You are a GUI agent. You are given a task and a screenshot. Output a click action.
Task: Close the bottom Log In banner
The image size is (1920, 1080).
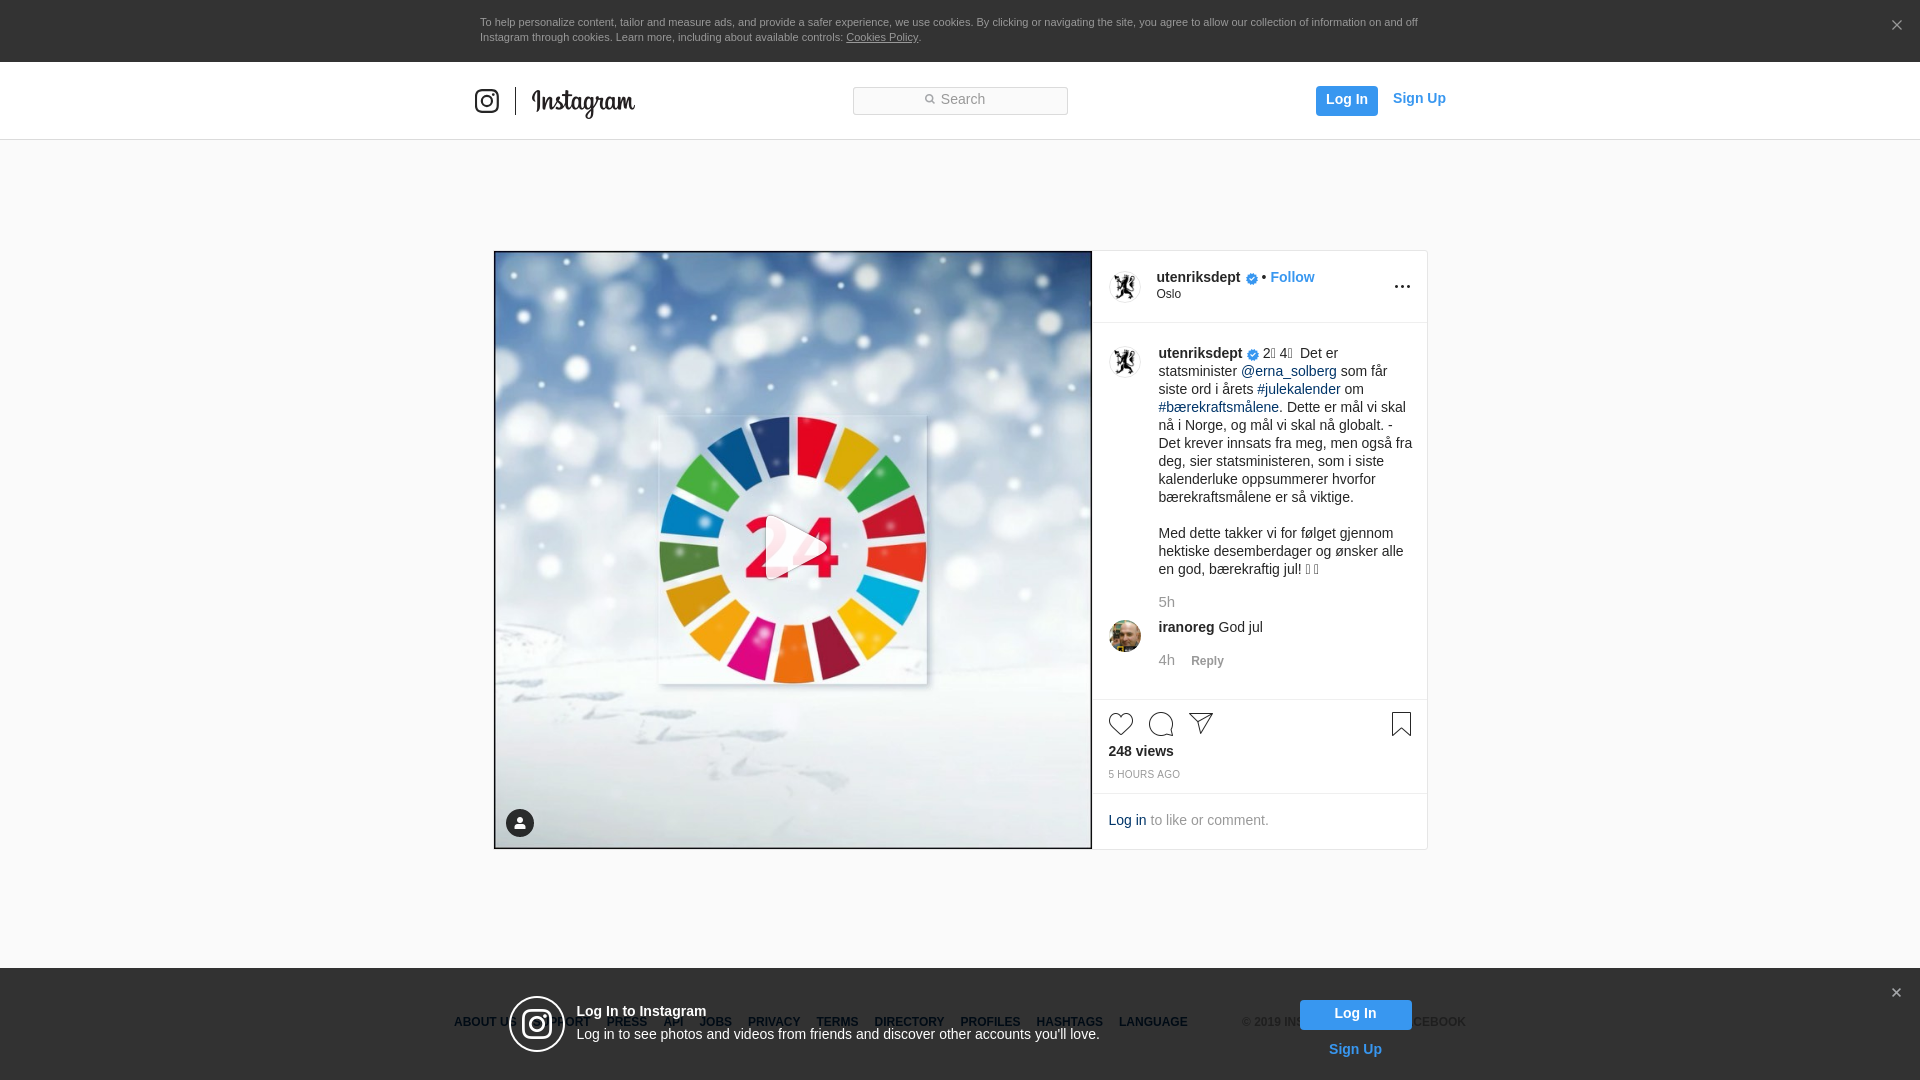point(1896,993)
